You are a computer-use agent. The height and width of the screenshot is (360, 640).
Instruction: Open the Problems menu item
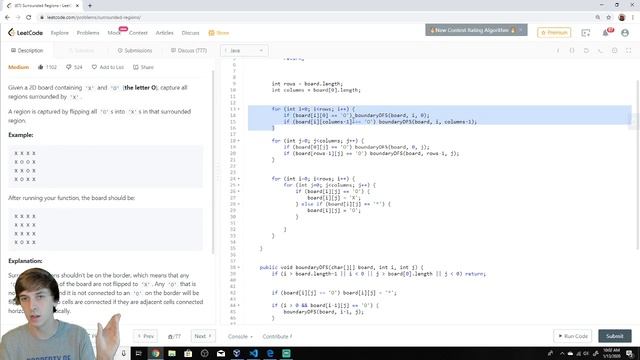[x=88, y=33]
